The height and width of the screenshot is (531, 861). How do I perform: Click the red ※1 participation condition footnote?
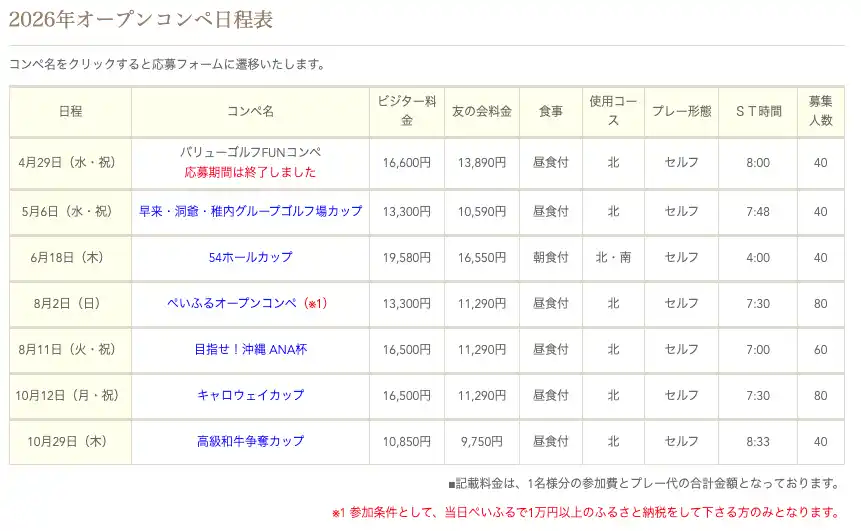point(585,512)
